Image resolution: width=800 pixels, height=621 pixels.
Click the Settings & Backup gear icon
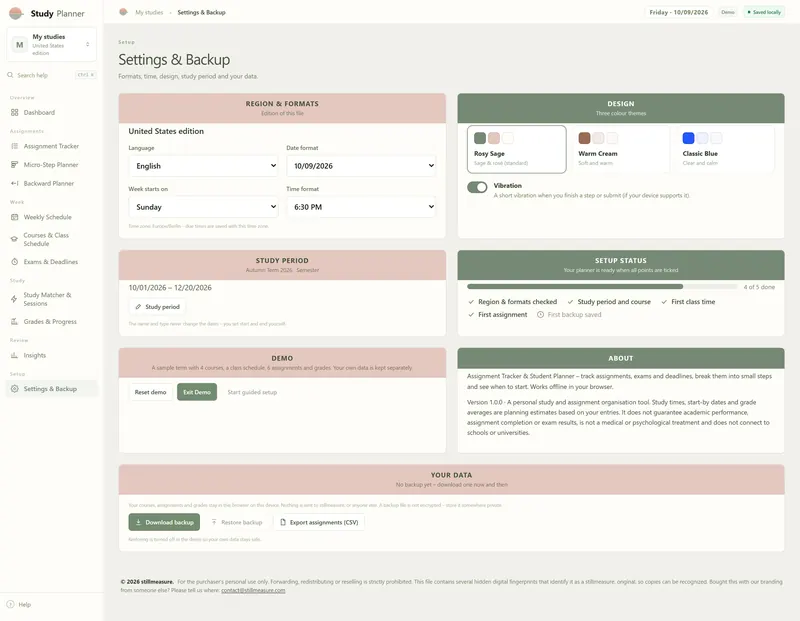(14, 389)
